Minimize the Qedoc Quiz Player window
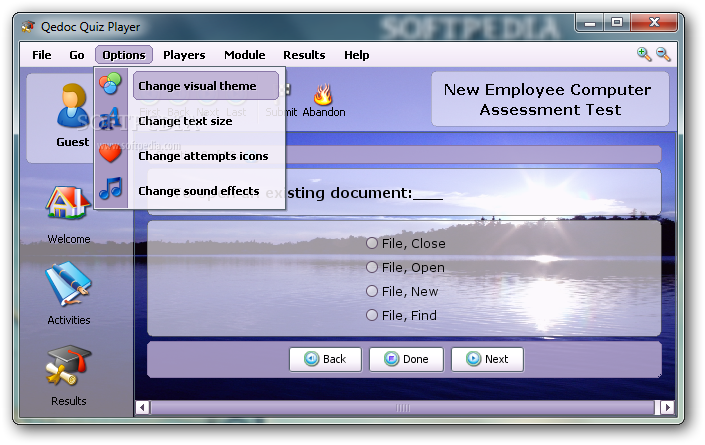The height and width of the screenshot is (445, 705). coord(589,22)
